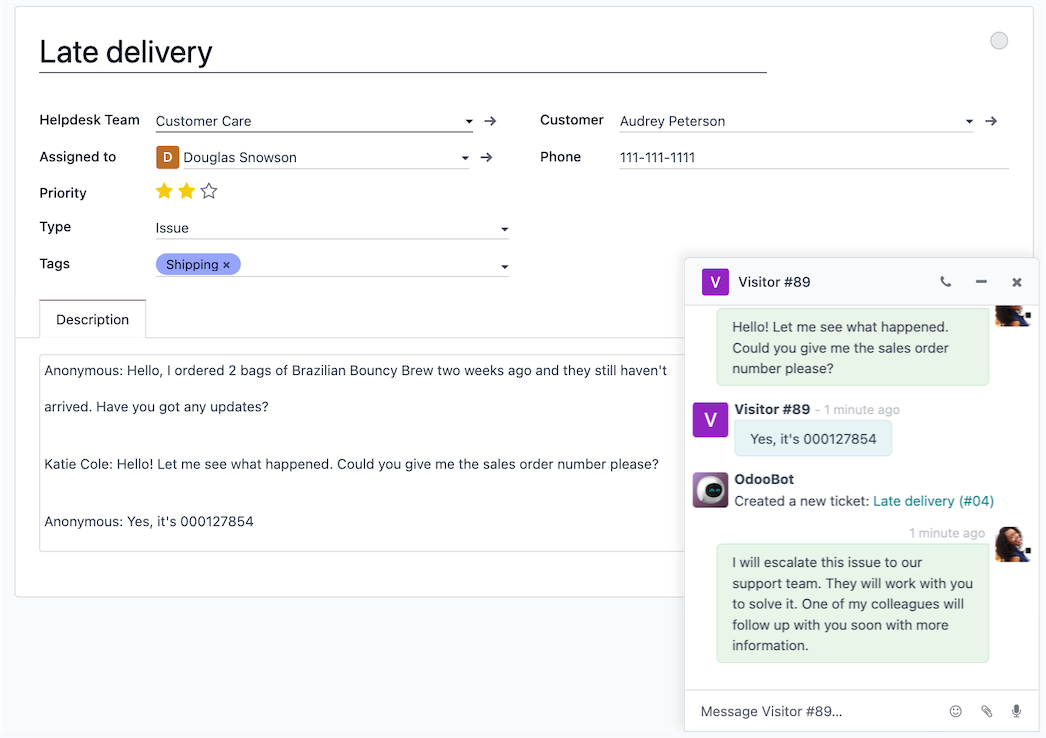
Task: Record a voice message with the microphone icon
Action: coord(1016,711)
